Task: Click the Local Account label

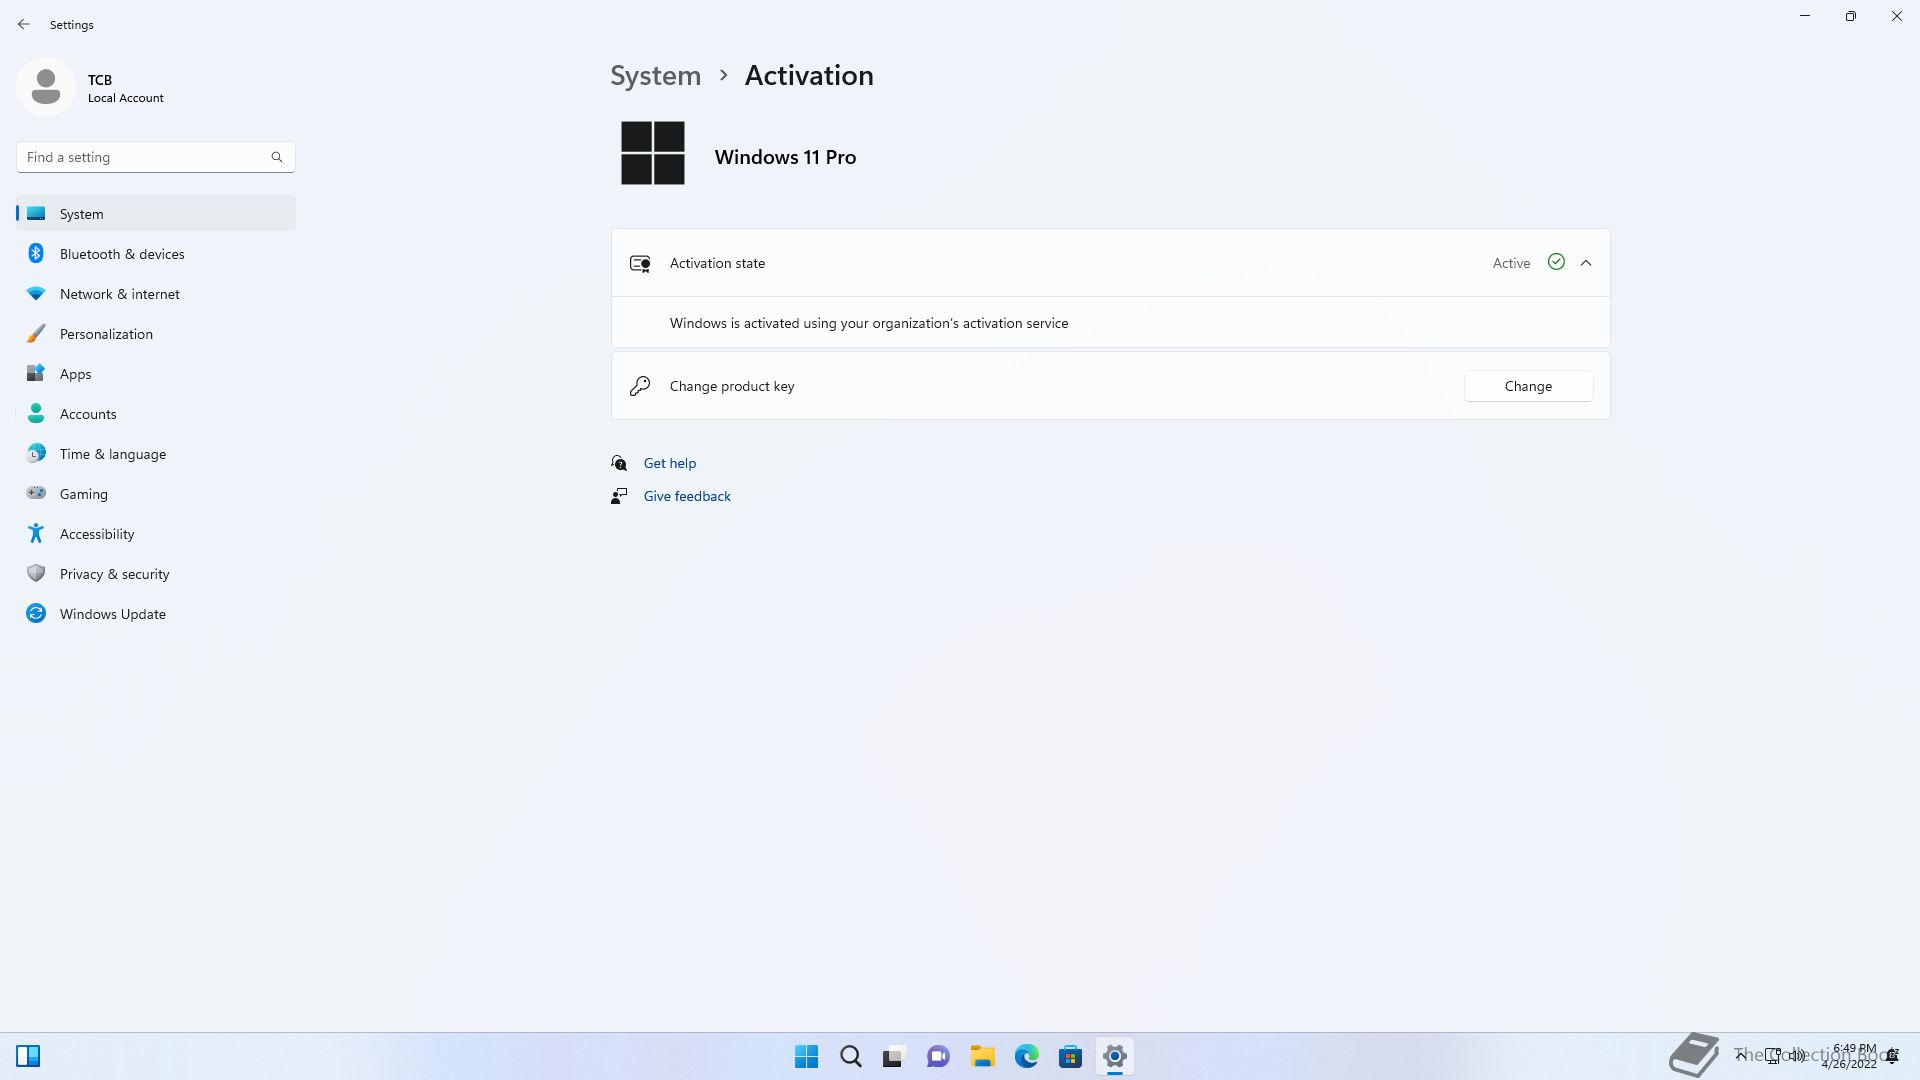Action: 126,98
